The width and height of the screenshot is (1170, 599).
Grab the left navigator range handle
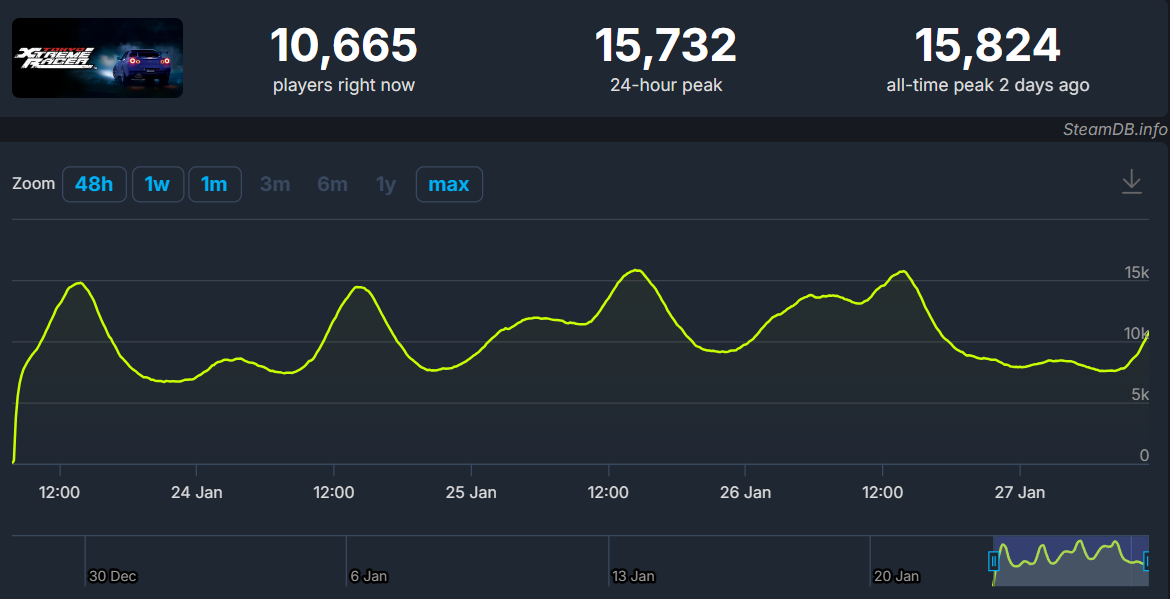point(994,561)
